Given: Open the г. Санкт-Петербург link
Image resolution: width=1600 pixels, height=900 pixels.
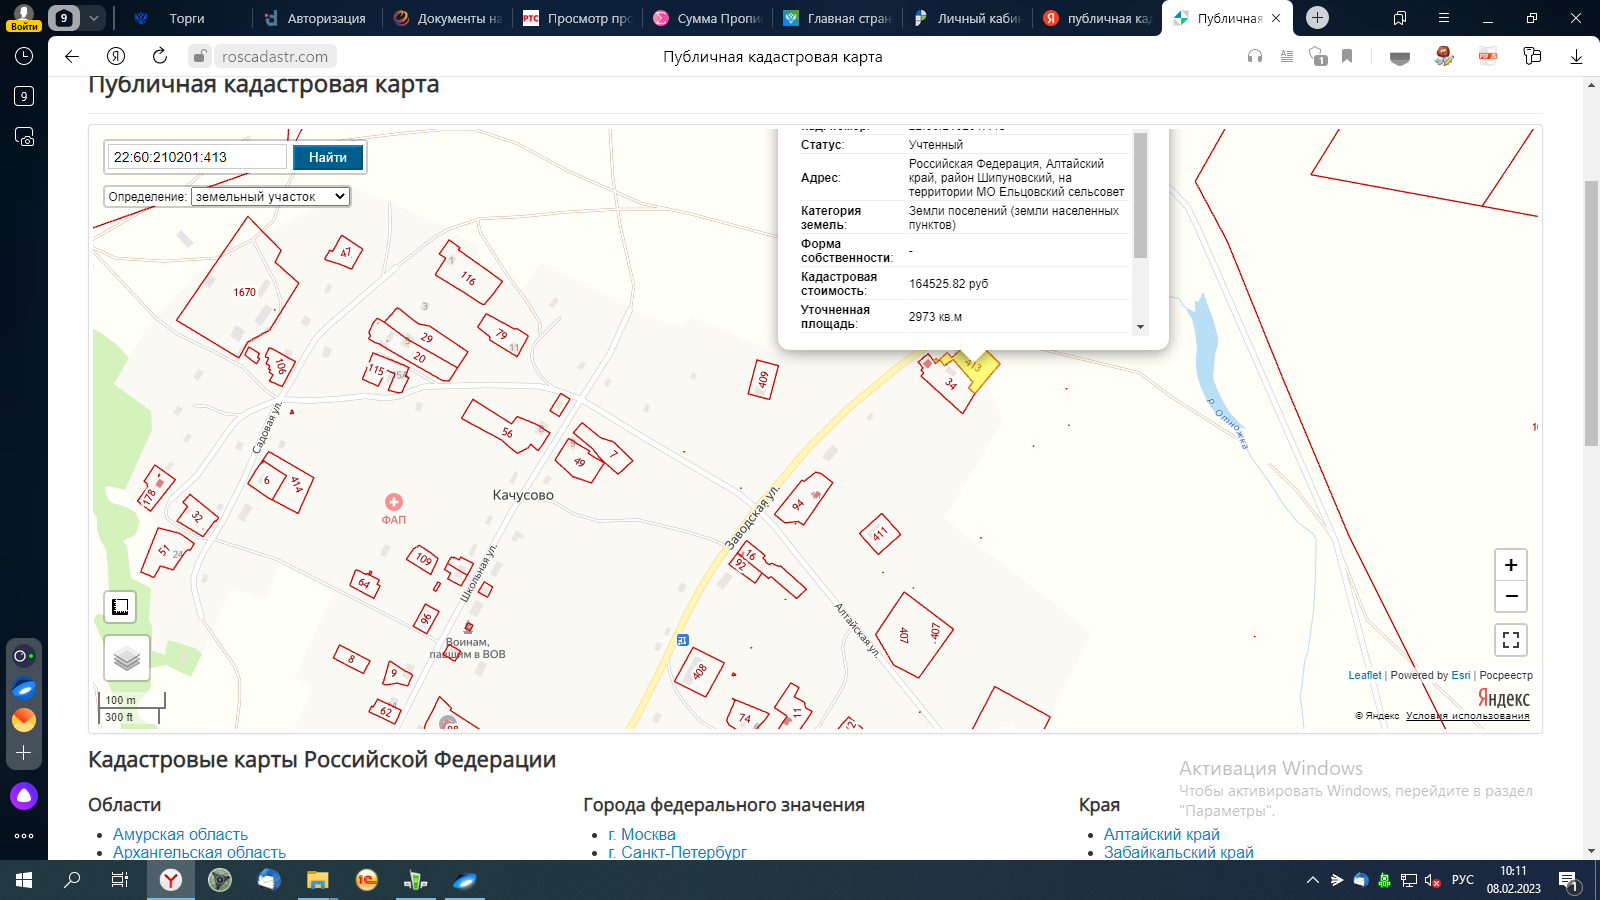Looking at the screenshot, I should pyautogui.click(x=677, y=852).
